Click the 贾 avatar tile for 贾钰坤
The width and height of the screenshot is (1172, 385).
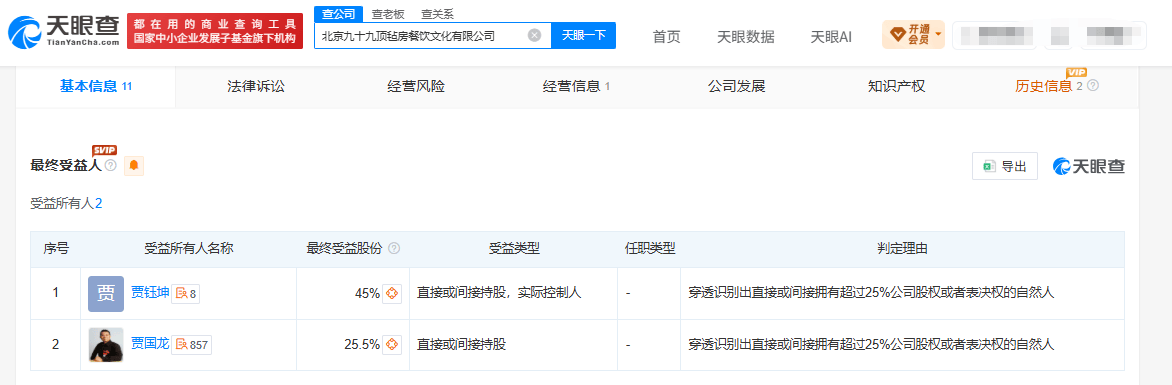pyautogui.click(x=106, y=294)
